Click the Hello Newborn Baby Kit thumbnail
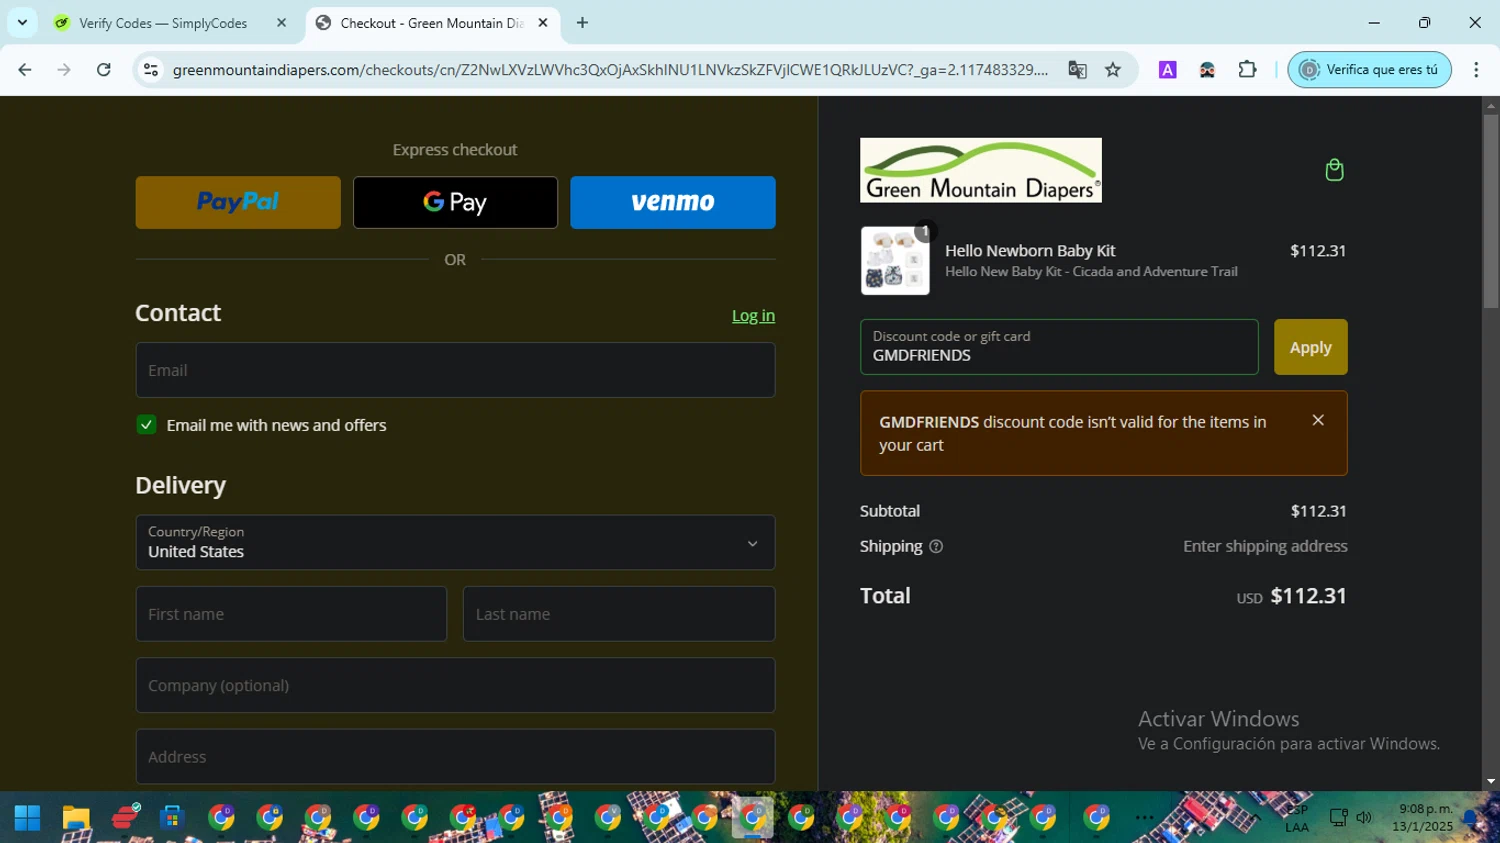 [x=895, y=260]
